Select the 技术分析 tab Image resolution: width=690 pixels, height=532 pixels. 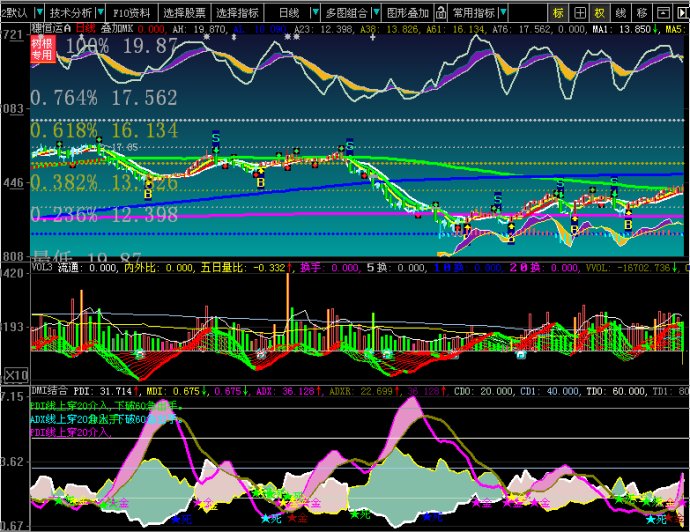click(x=71, y=13)
